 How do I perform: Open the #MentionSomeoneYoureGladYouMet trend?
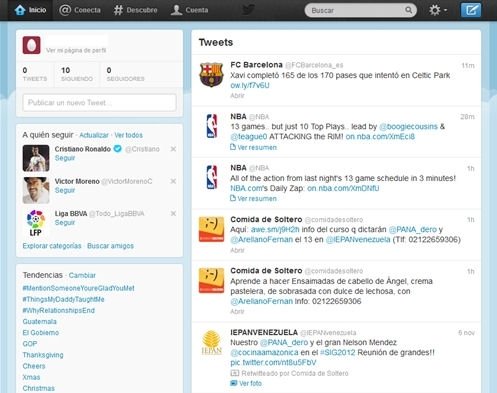point(78,288)
